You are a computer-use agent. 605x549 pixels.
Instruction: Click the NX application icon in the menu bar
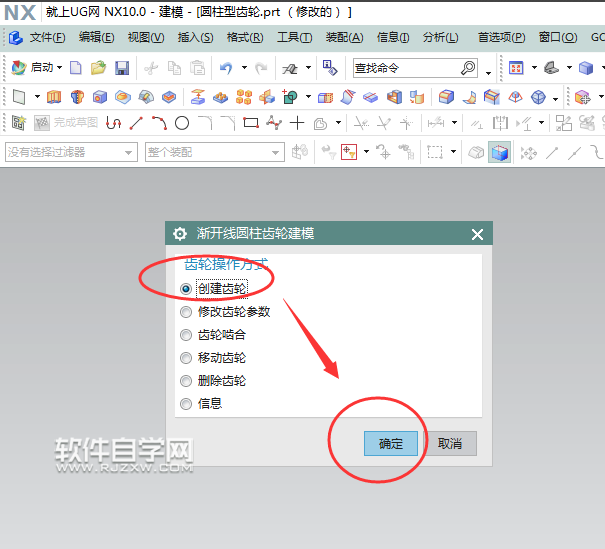[x=15, y=38]
